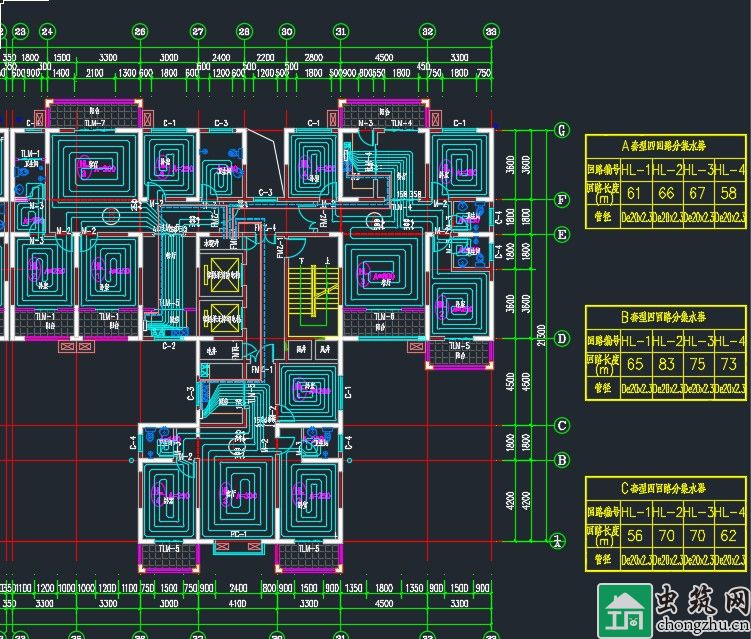
Task: Pick grid axis bubble B
Action: [562, 460]
